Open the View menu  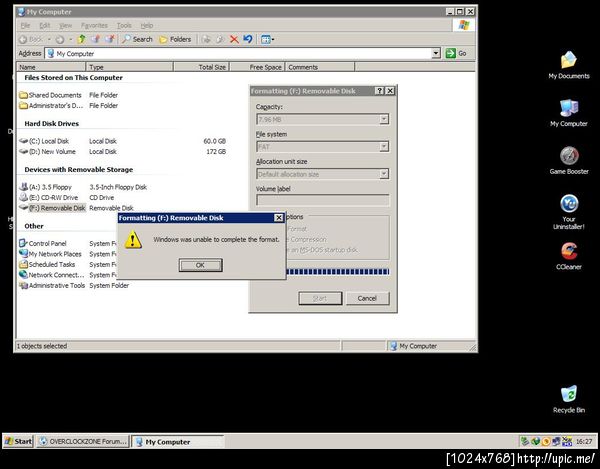pyautogui.click(x=65, y=25)
